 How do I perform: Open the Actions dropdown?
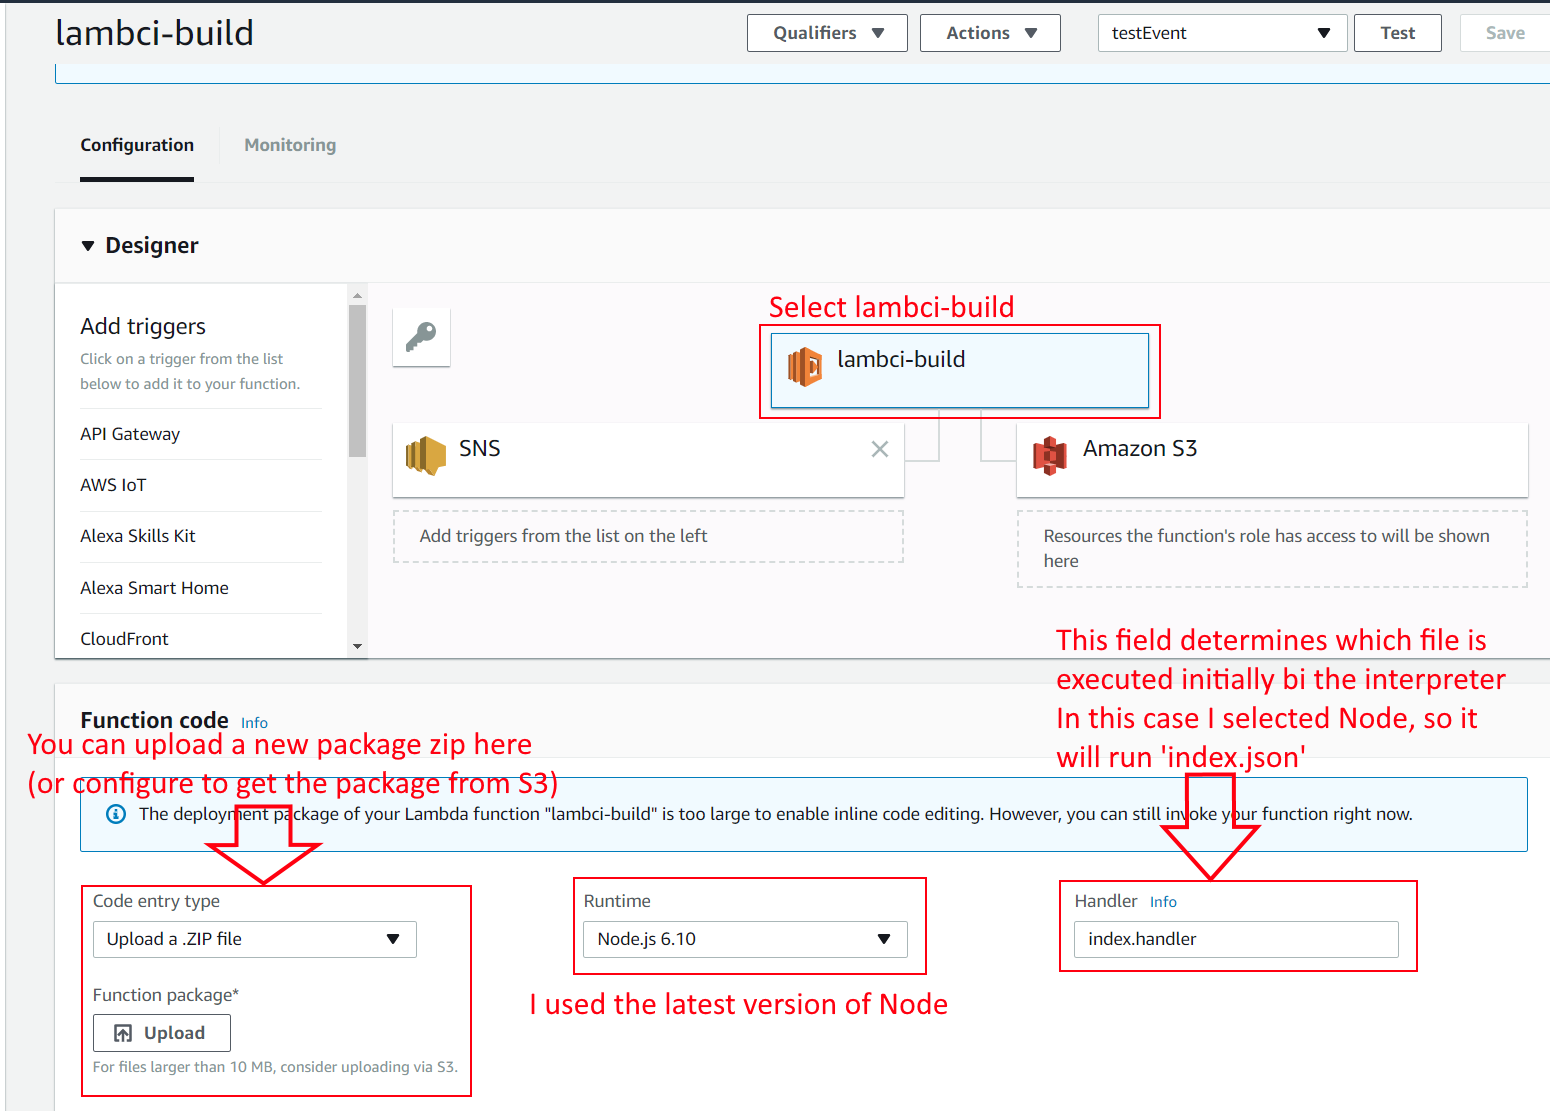coord(990,33)
